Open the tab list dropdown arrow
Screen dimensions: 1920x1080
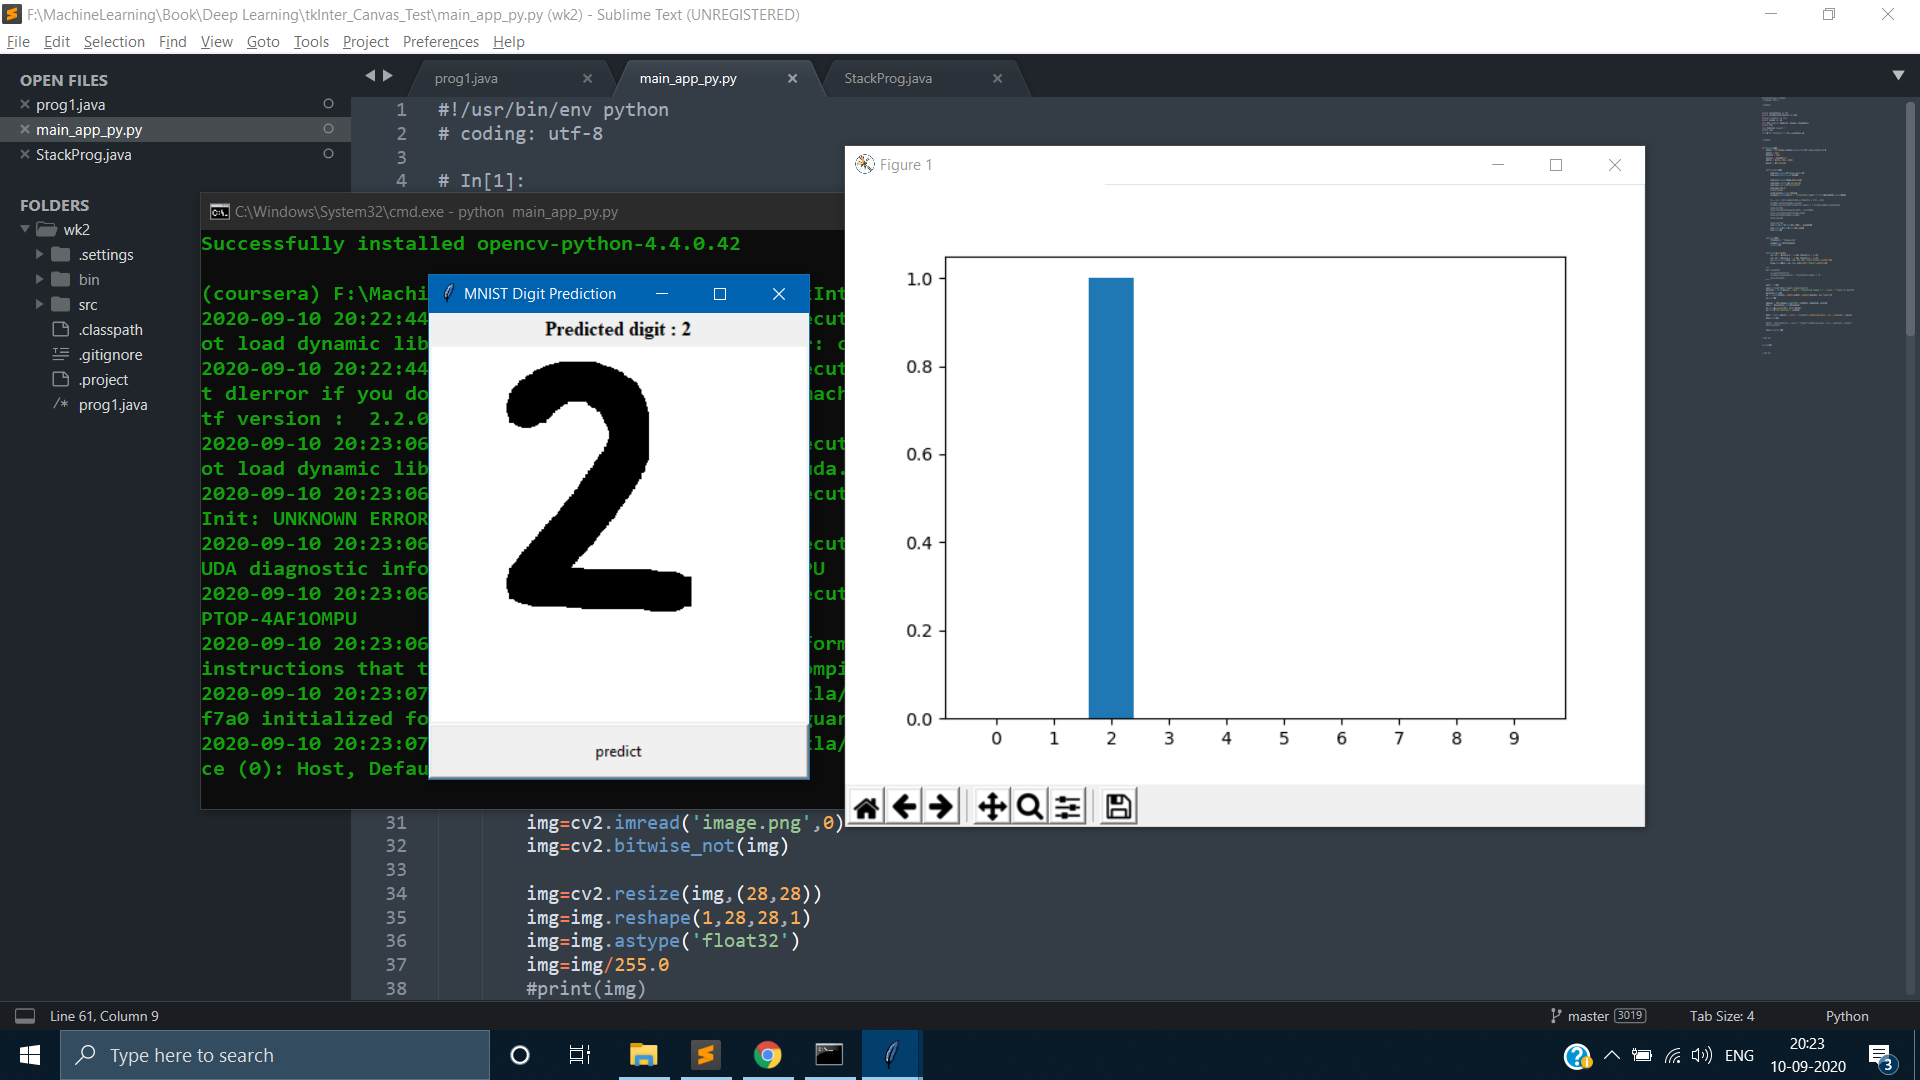coord(1898,76)
